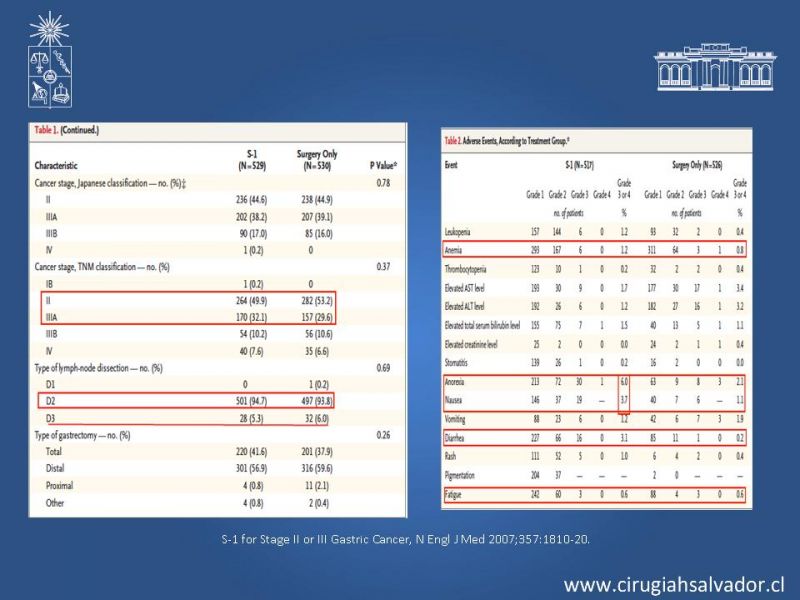Select the "P Value" column header
The height and width of the screenshot is (600, 800).
[x=383, y=165]
